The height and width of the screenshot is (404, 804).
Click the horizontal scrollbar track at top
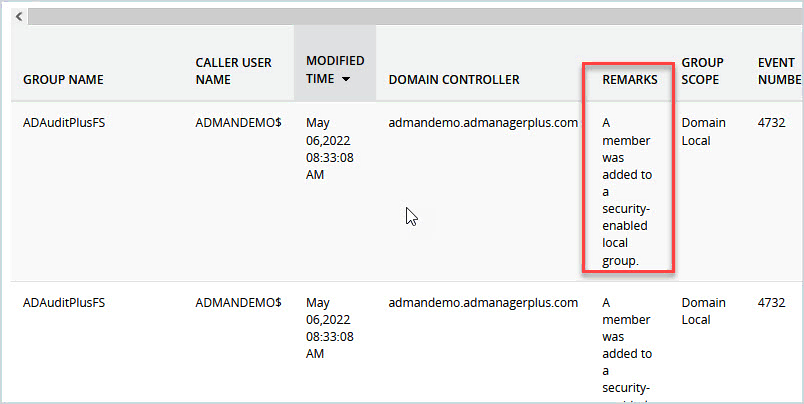[415, 16]
